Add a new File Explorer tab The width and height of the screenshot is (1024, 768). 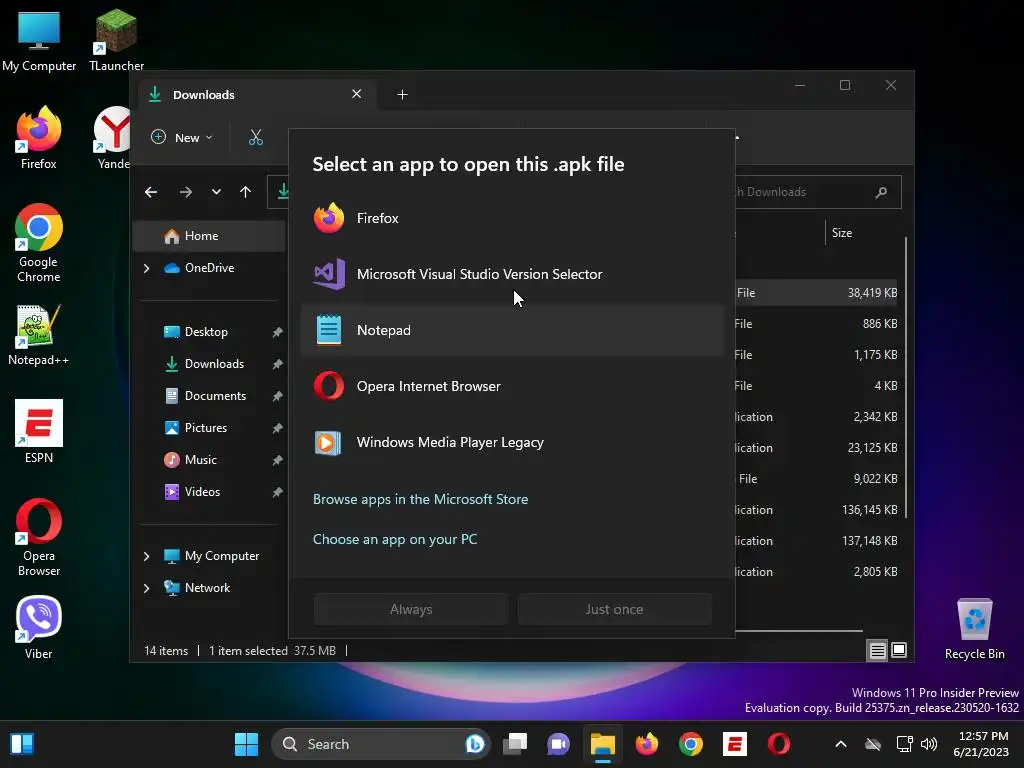point(402,95)
